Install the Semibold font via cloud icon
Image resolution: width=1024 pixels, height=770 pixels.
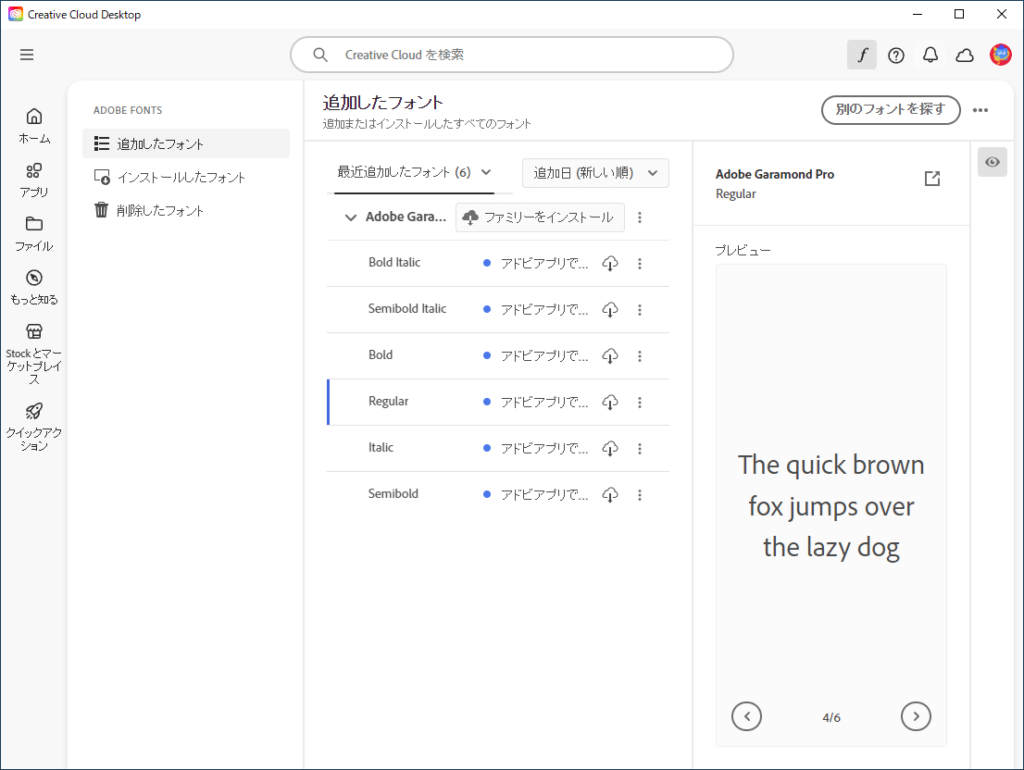click(610, 495)
